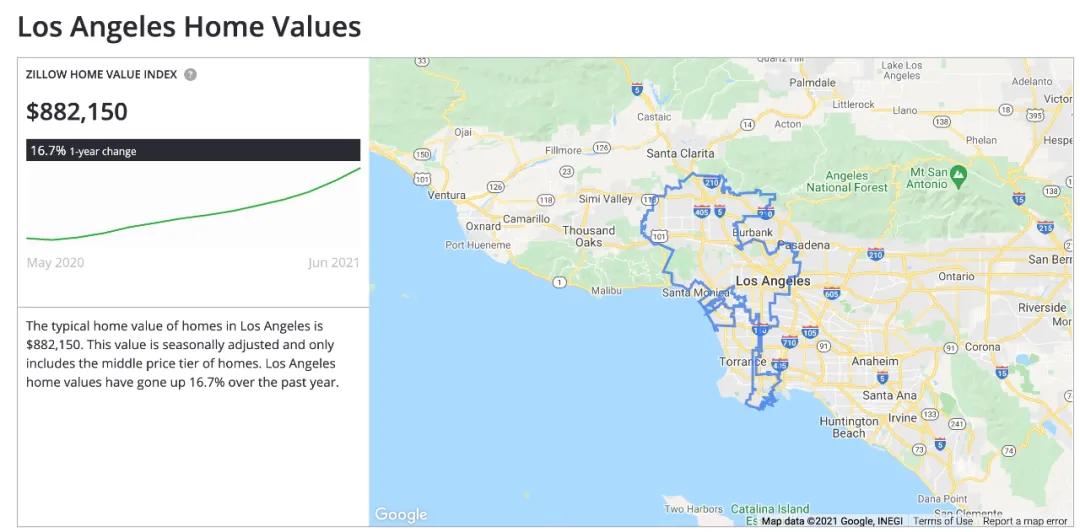Viewport: 1080px width, 532px height.
Task: Click the Angeles National Forest label
Action: coord(847,181)
